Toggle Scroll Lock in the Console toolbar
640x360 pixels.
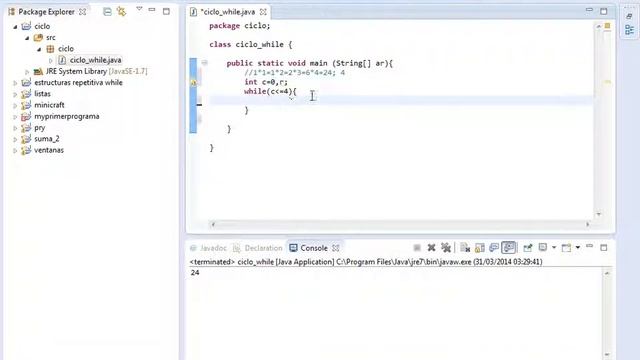(x=480, y=248)
